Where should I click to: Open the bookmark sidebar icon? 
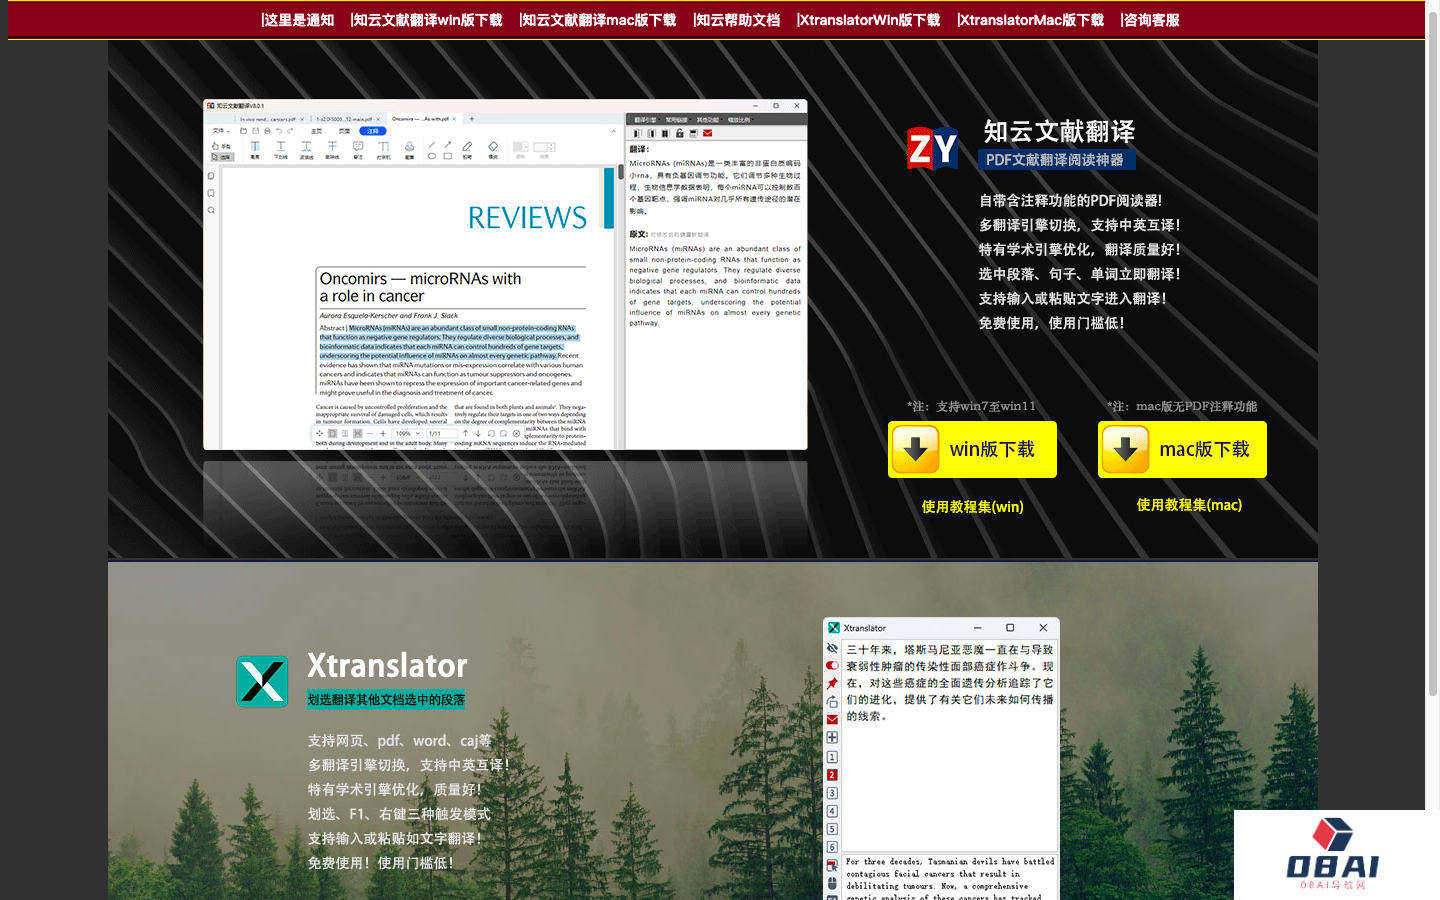pos(211,193)
